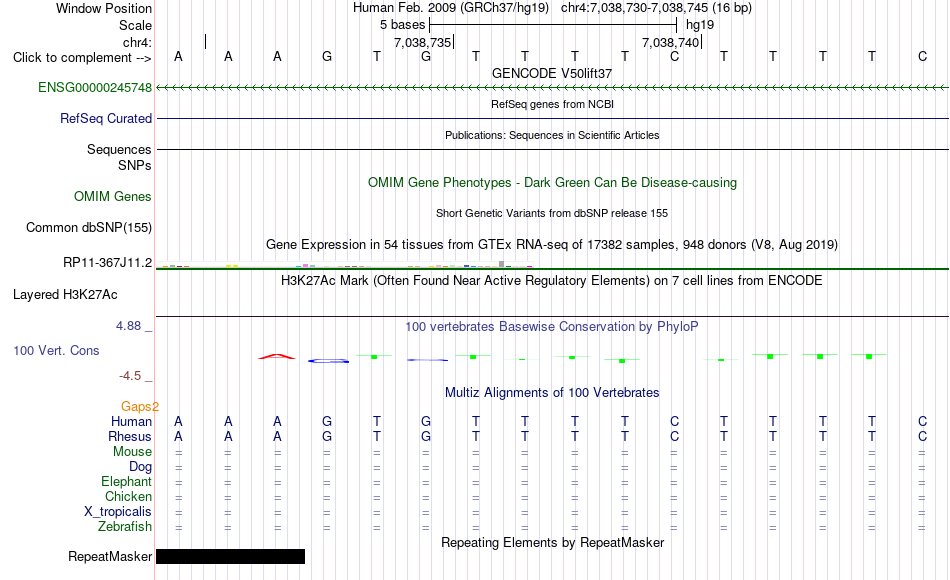Open Short Genetic Variants dbSNP 155 title
Screen dimensions: 950x580
pos(552,213)
